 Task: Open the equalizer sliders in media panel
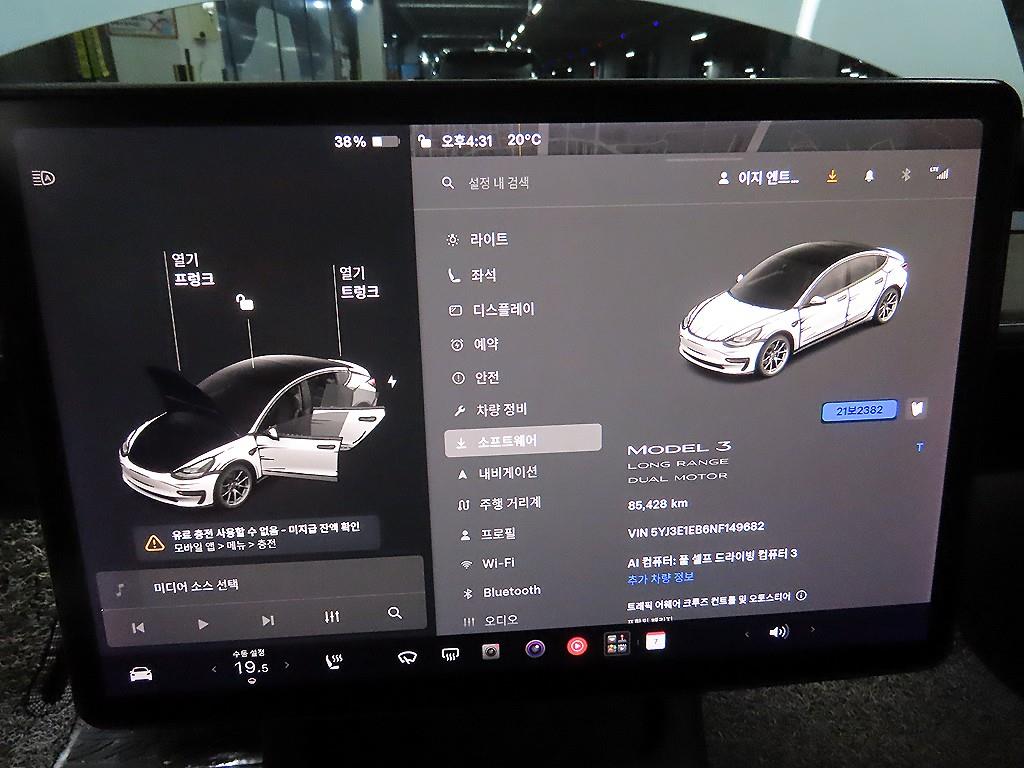332,616
